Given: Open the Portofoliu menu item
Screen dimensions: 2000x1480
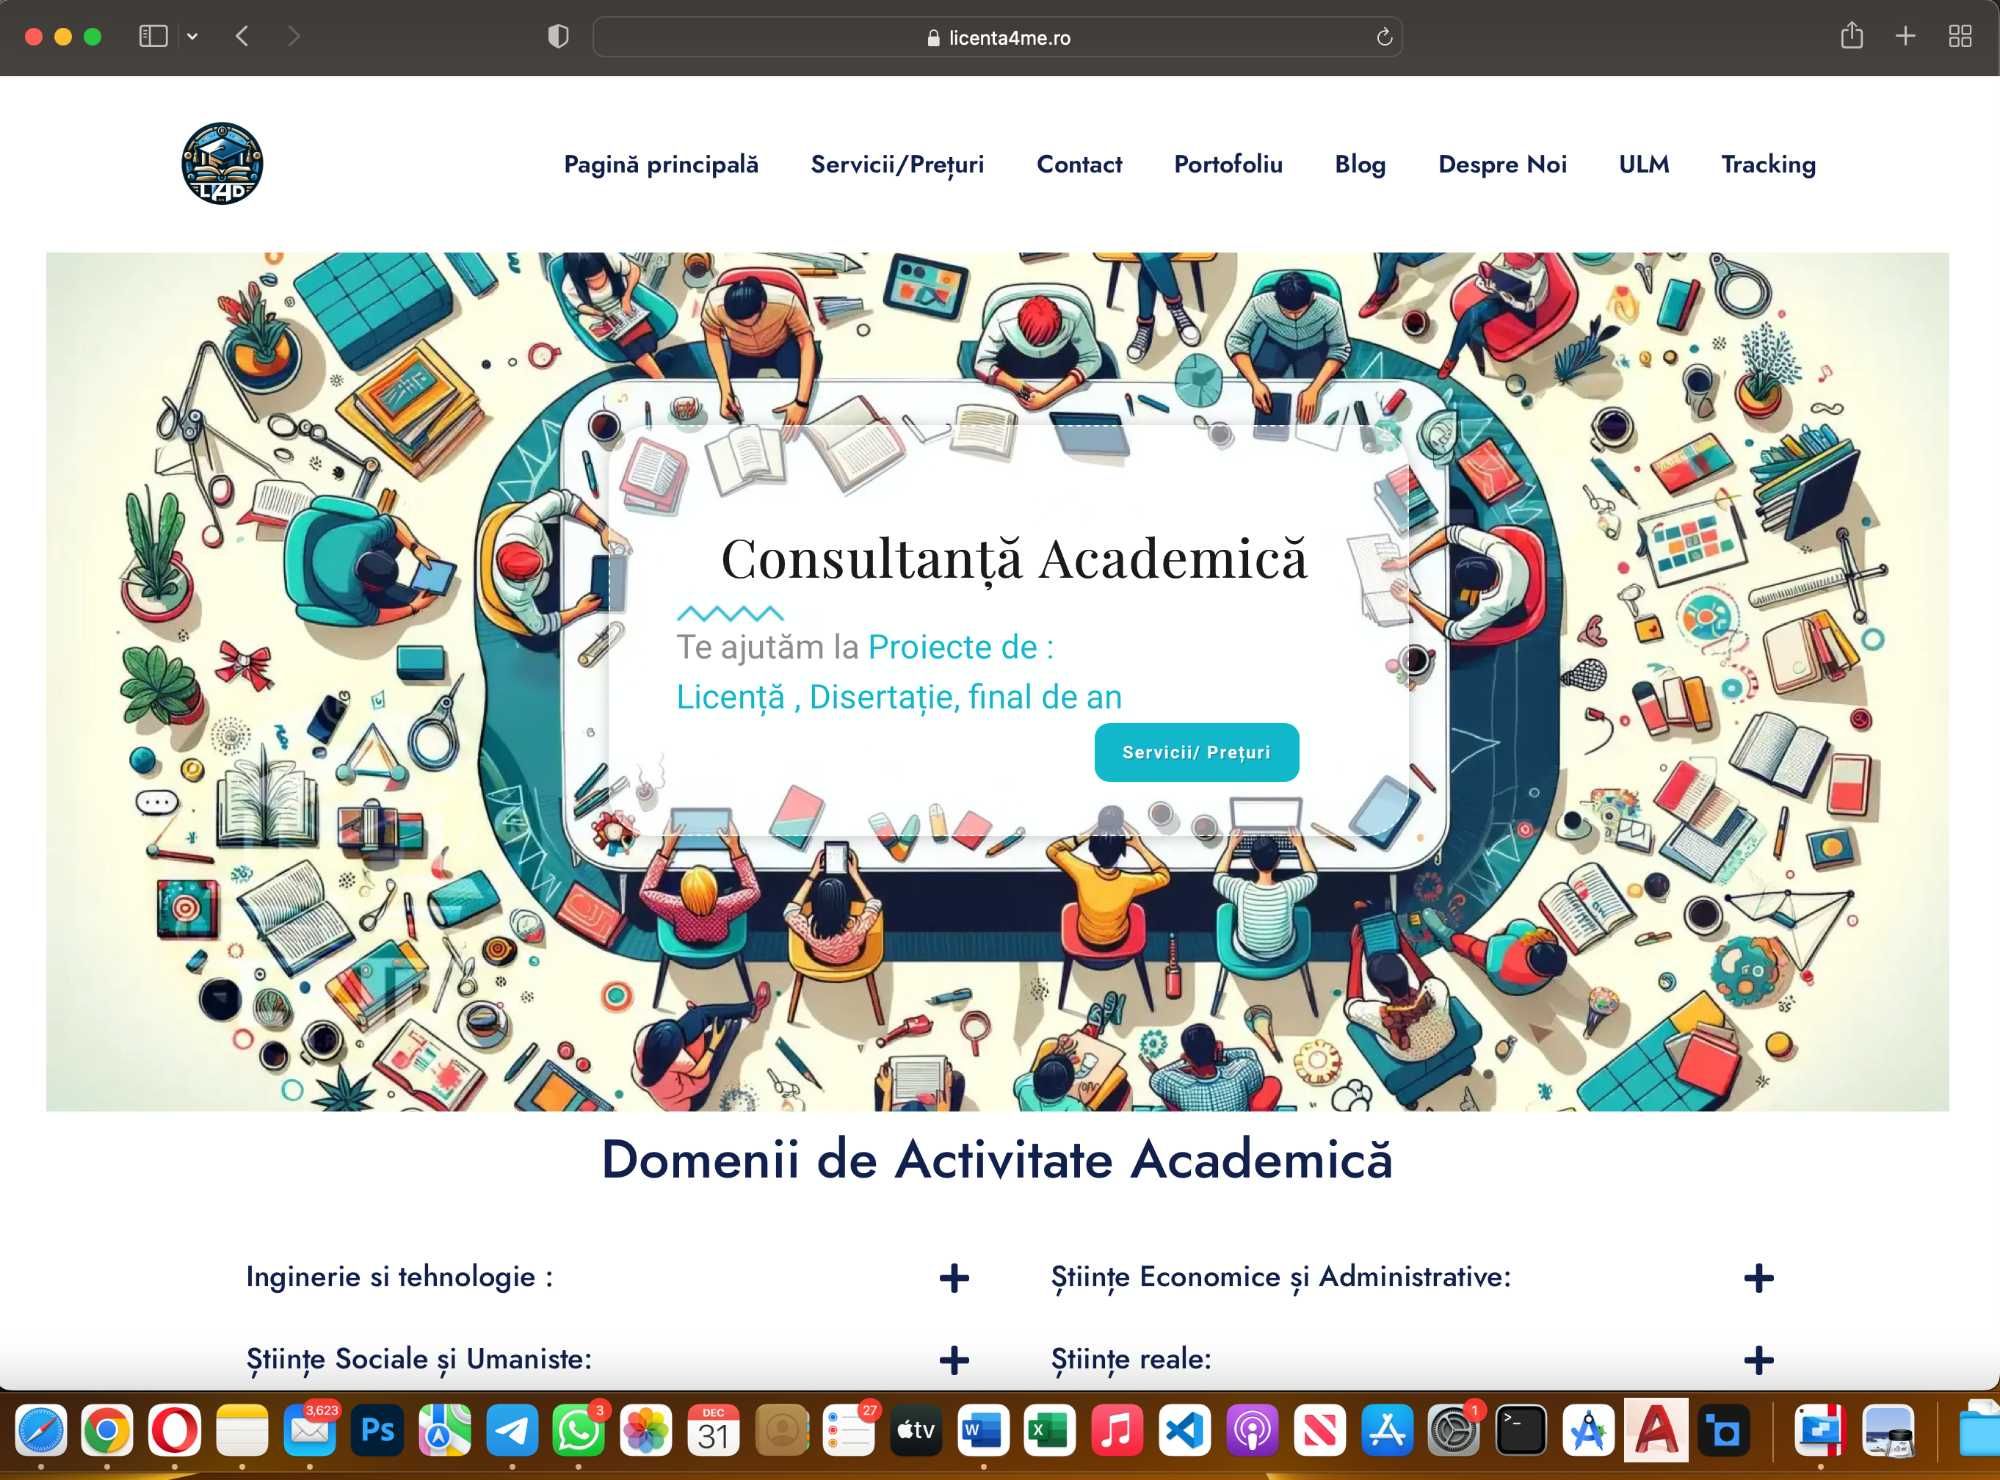Looking at the screenshot, I should [x=1228, y=165].
